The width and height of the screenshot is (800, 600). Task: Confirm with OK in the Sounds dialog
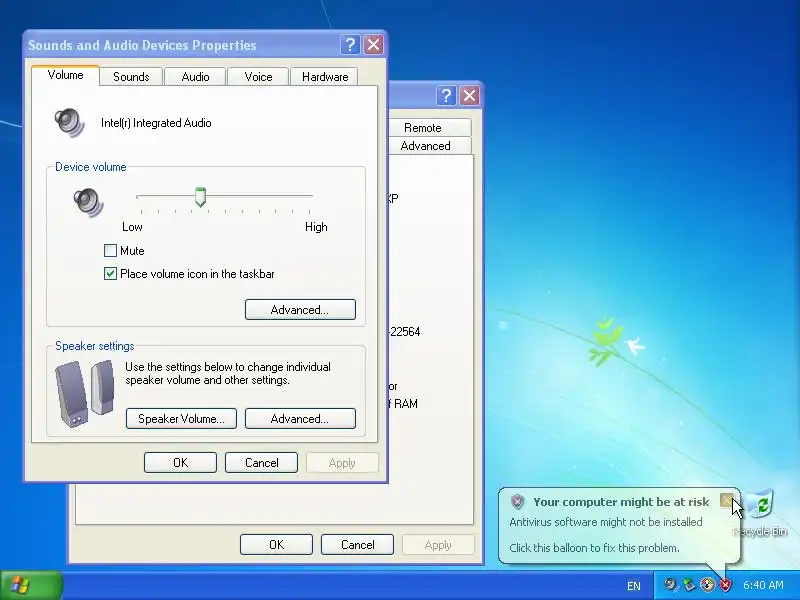pos(180,463)
